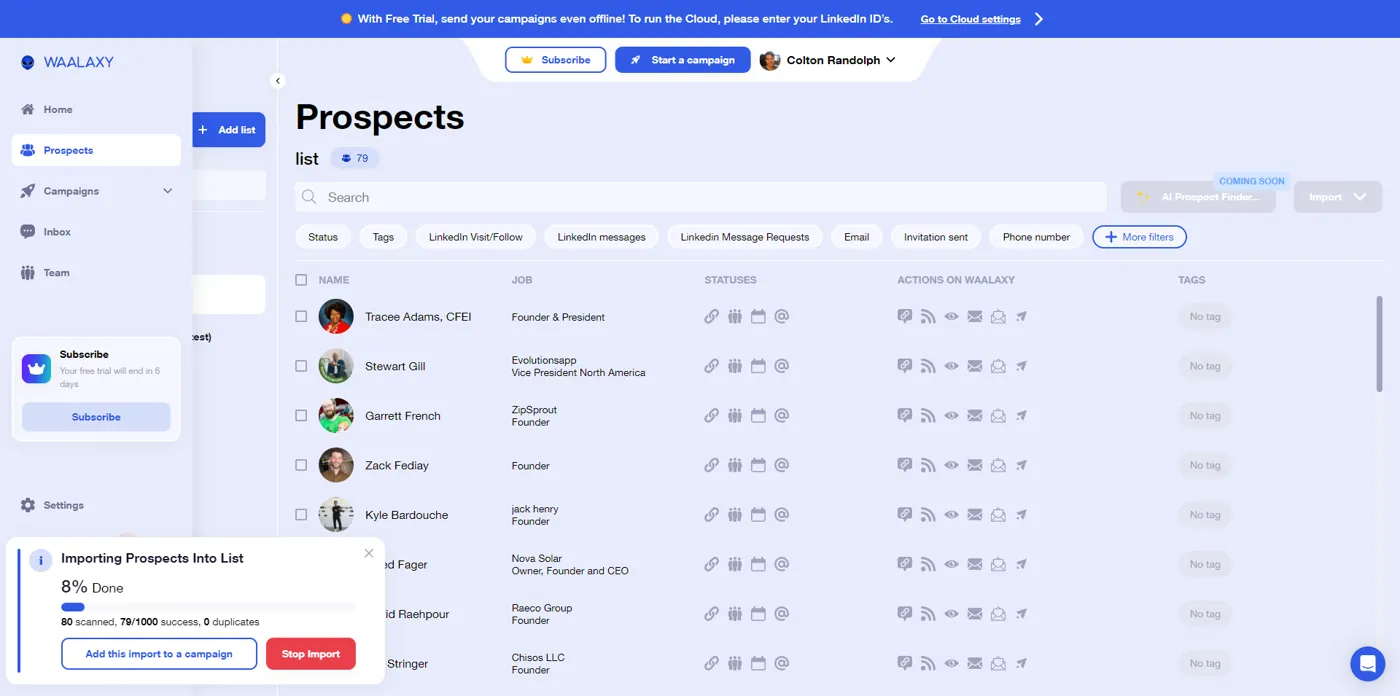Viewport: 1400px width, 696px height.
Task: Click the open envelope icon for Kyle Bardouche
Action: pyautogui.click(x=998, y=515)
